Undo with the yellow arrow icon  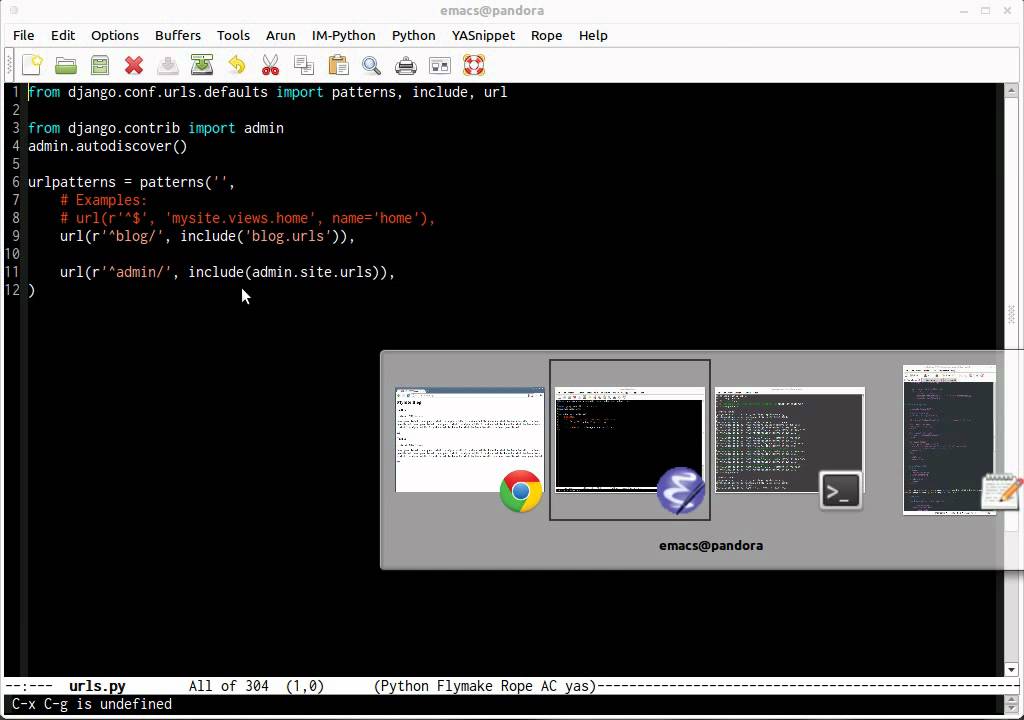click(x=236, y=65)
